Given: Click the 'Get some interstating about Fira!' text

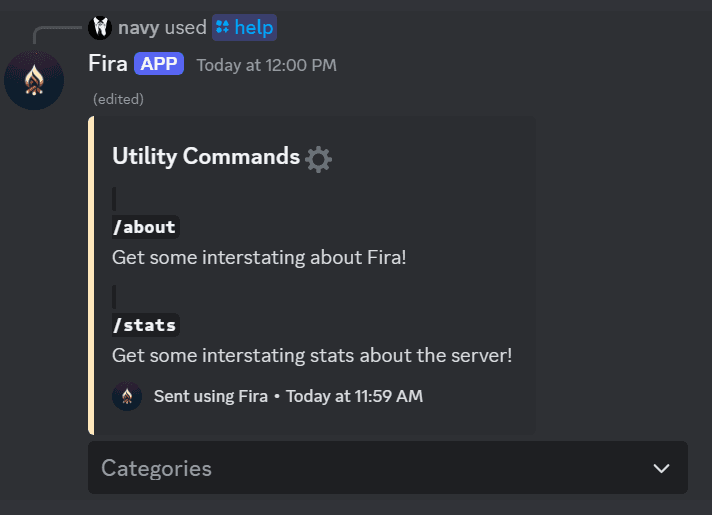Looking at the screenshot, I should point(259,257).
